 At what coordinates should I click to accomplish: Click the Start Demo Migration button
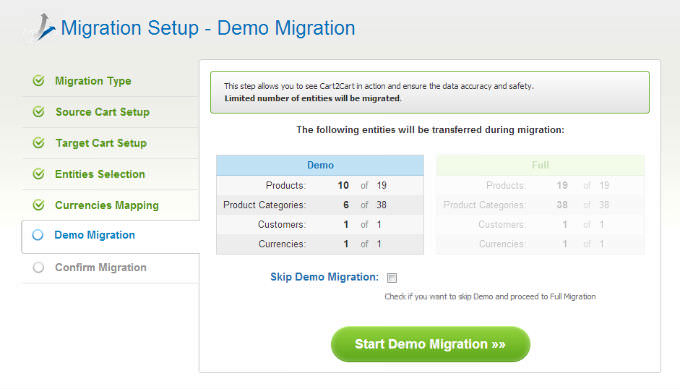point(430,344)
